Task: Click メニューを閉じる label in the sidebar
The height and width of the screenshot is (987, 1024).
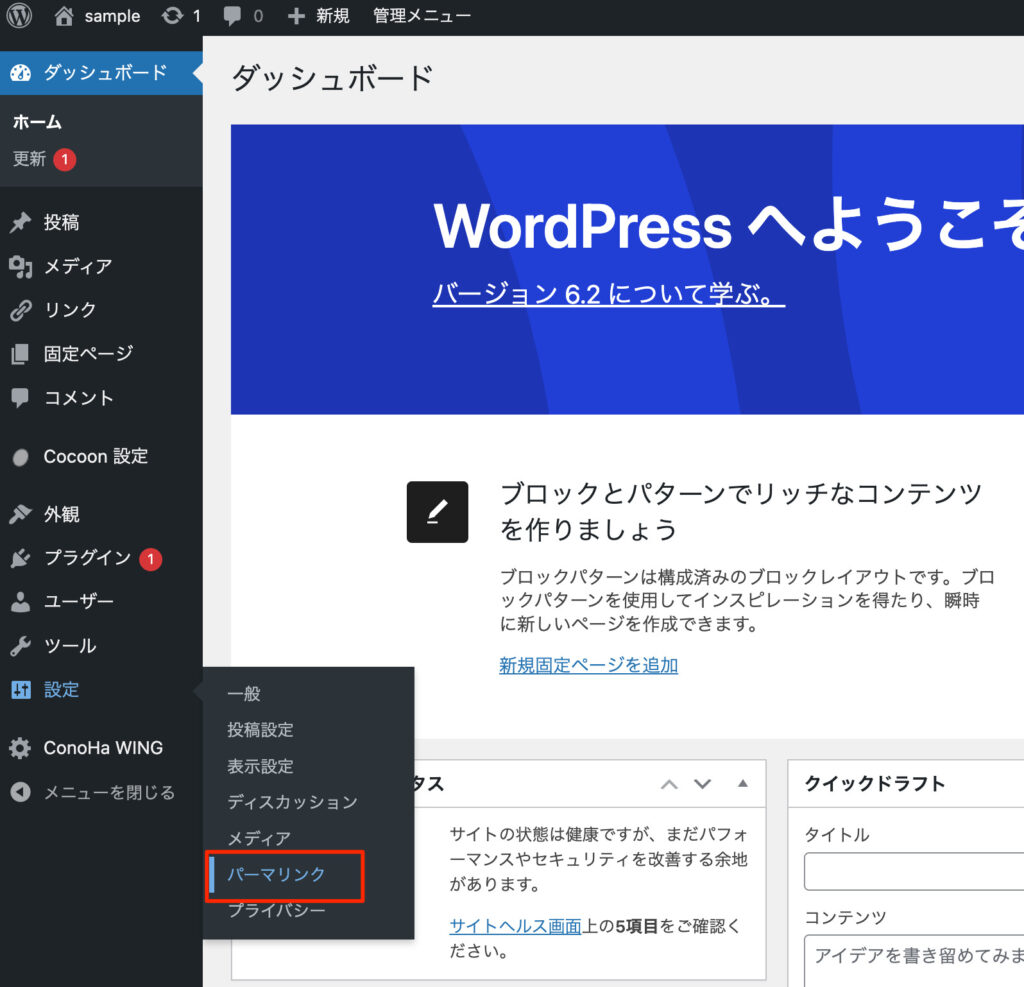Action: point(109,792)
